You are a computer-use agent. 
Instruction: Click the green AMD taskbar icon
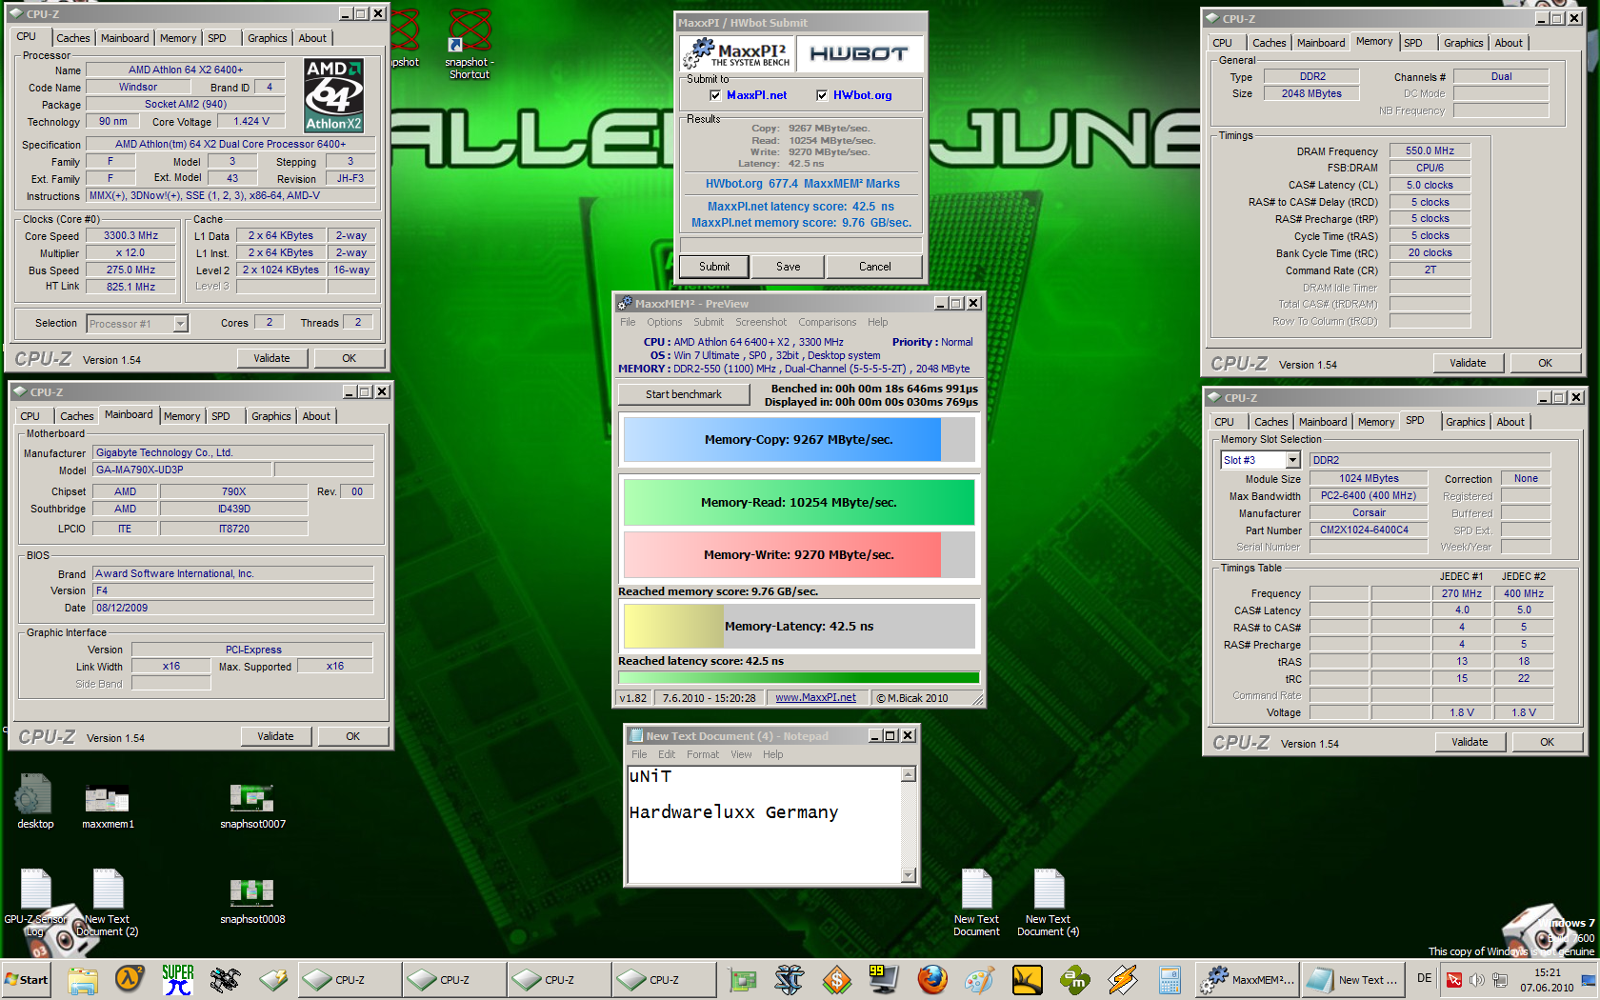[1075, 980]
